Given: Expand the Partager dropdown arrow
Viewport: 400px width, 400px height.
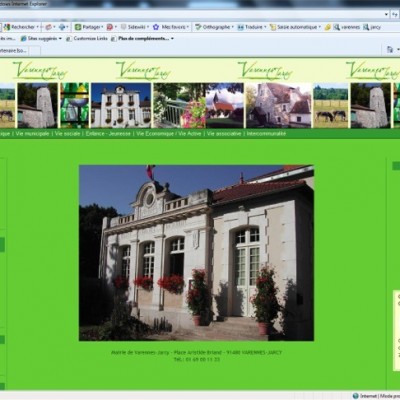Looking at the screenshot, I should coord(102,27).
